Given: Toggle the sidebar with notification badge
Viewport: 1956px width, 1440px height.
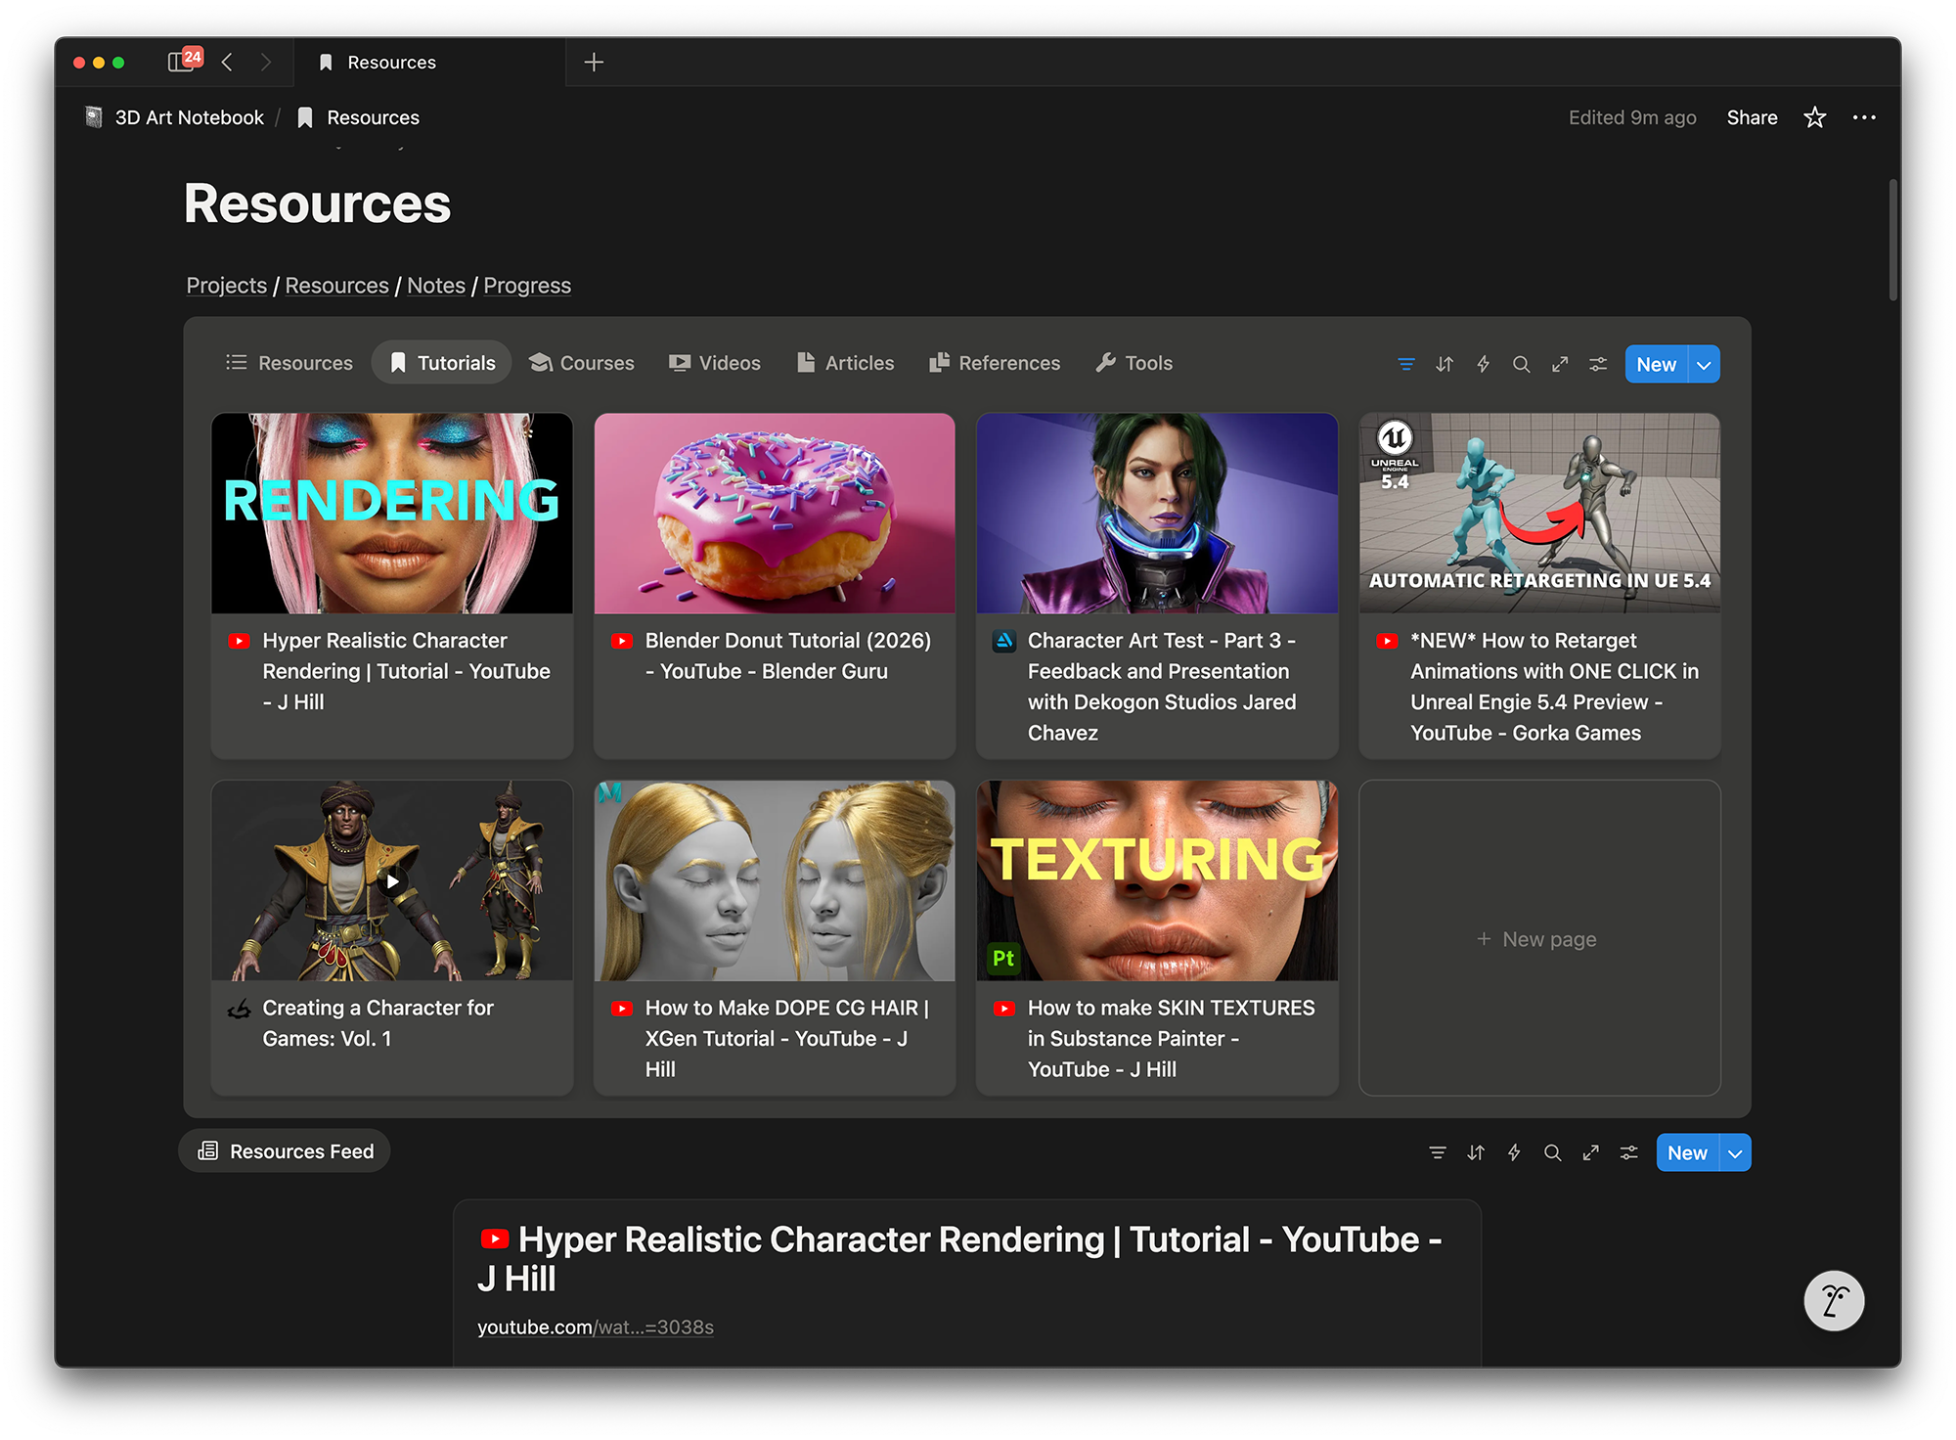Looking at the screenshot, I should 182,62.
